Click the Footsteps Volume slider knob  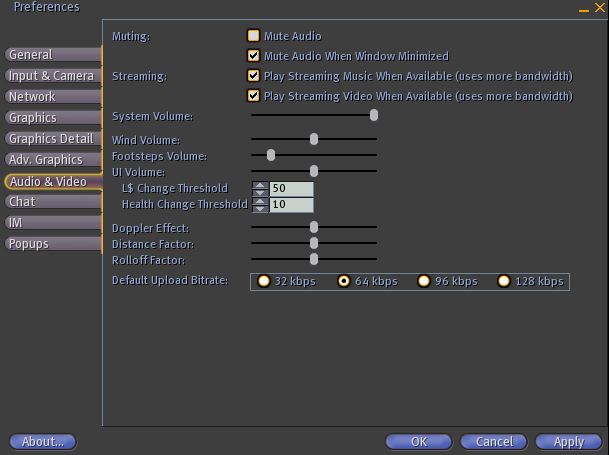coord(271,155)
